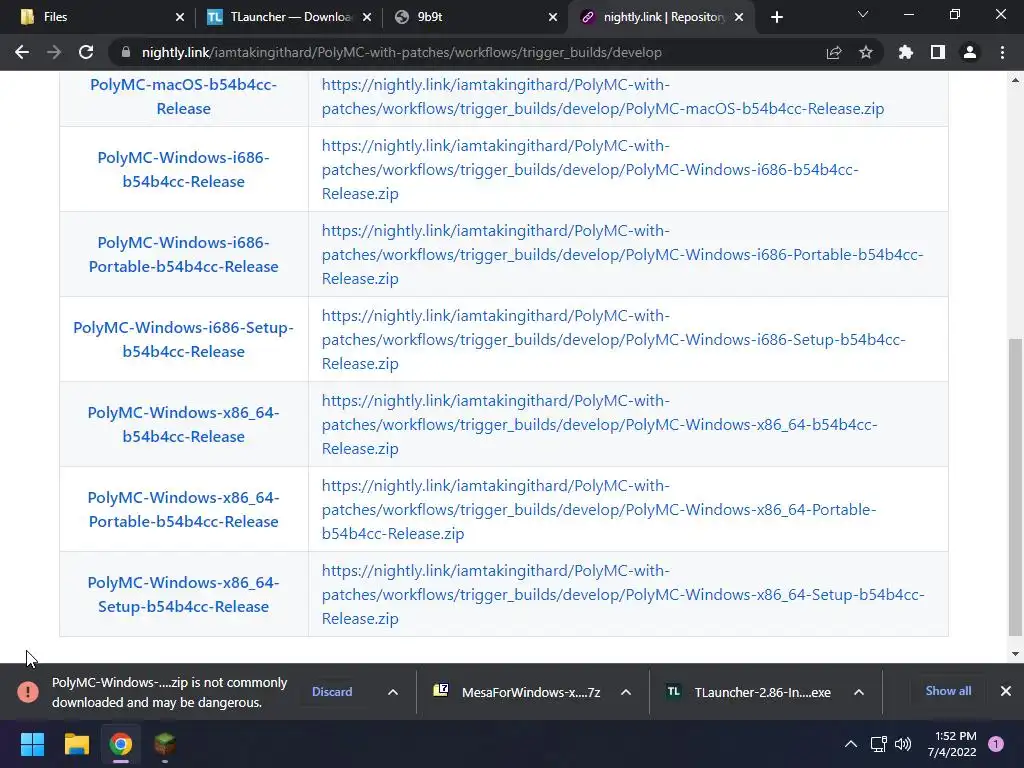Open File Explorer from the taskbar

[76, 744]
